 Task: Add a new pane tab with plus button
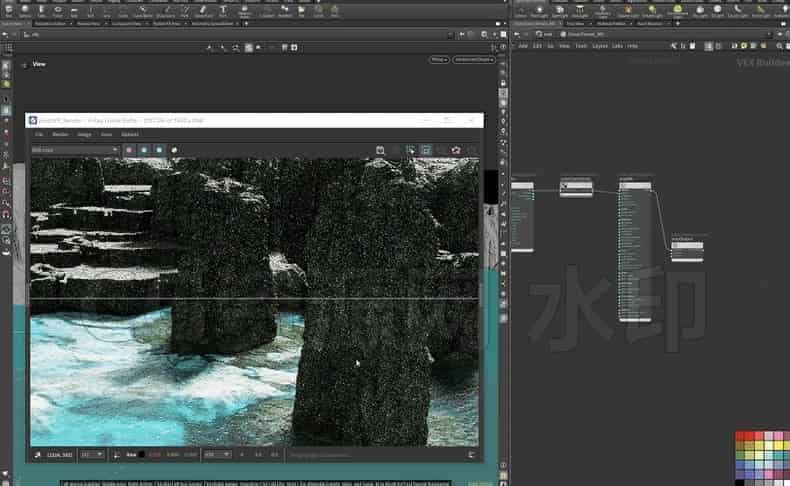point(678,24)
